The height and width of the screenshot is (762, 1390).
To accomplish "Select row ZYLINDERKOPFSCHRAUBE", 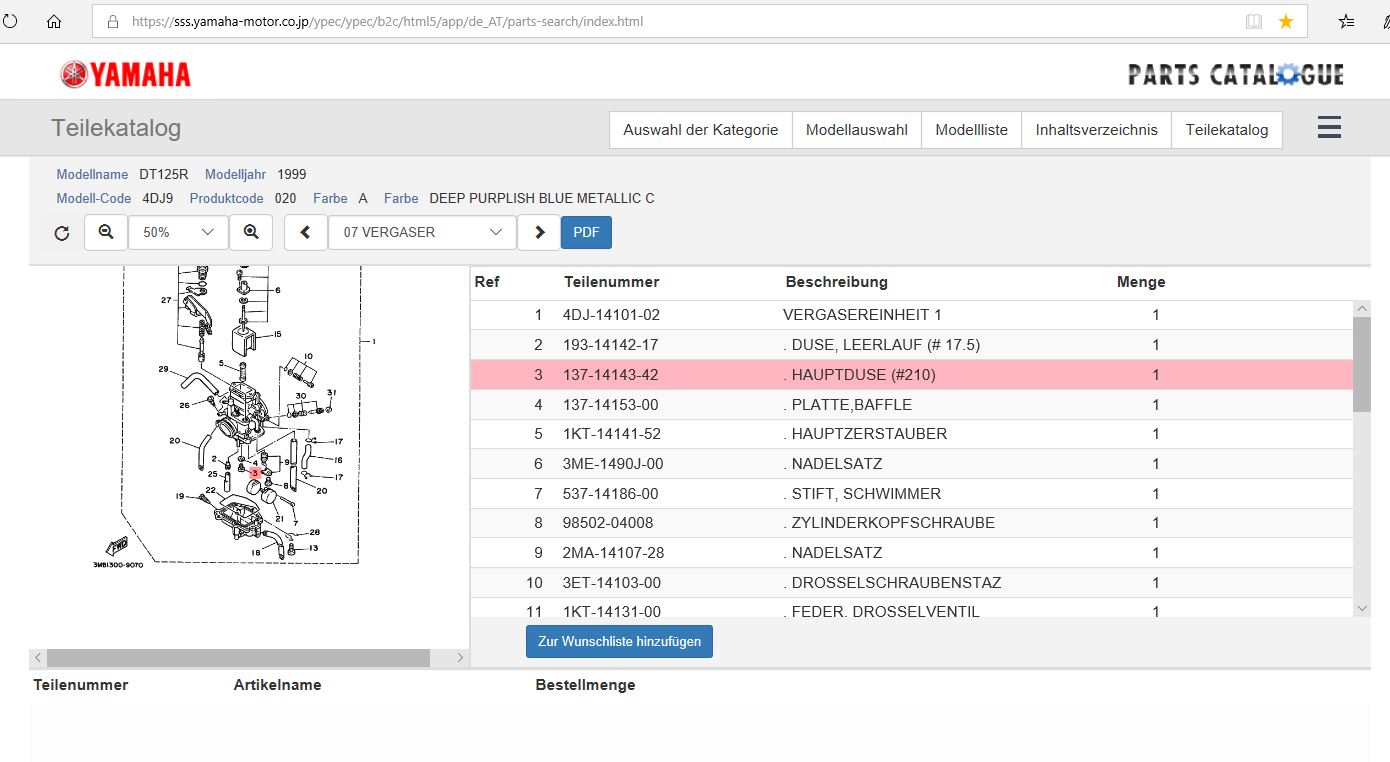I will [912, 523].
